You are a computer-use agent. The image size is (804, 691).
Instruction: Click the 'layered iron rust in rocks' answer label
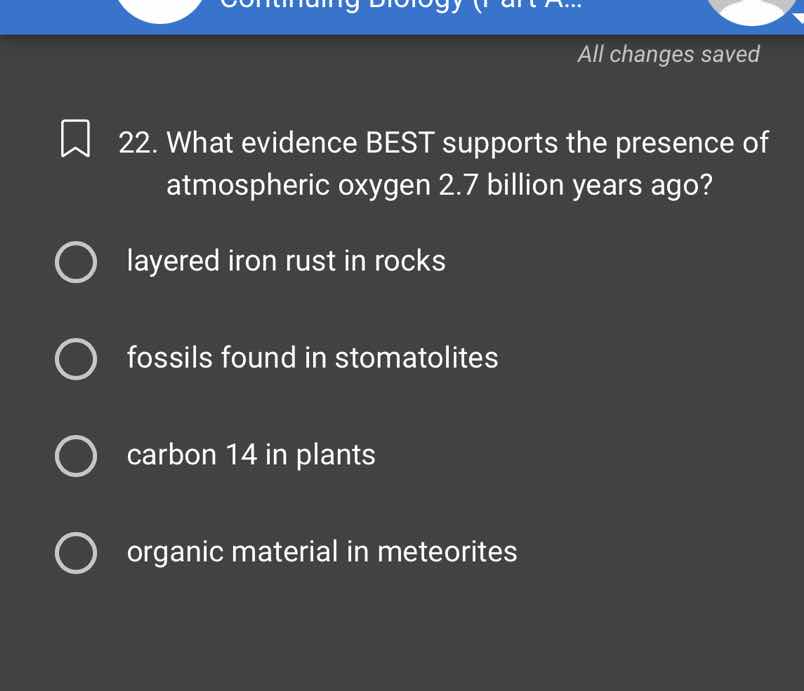click(286, 260)
